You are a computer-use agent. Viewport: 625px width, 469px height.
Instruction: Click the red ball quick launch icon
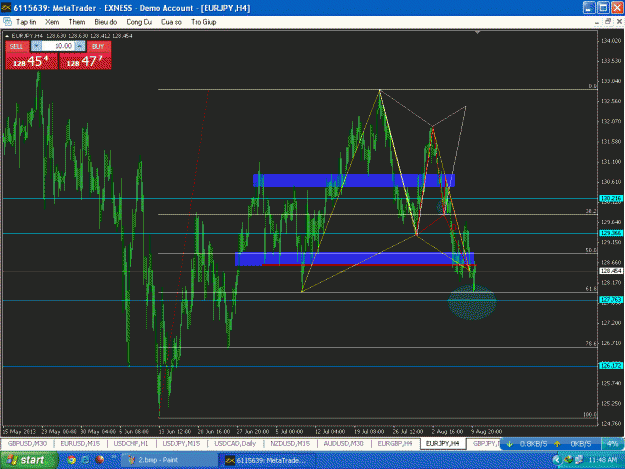coord(100,460)
